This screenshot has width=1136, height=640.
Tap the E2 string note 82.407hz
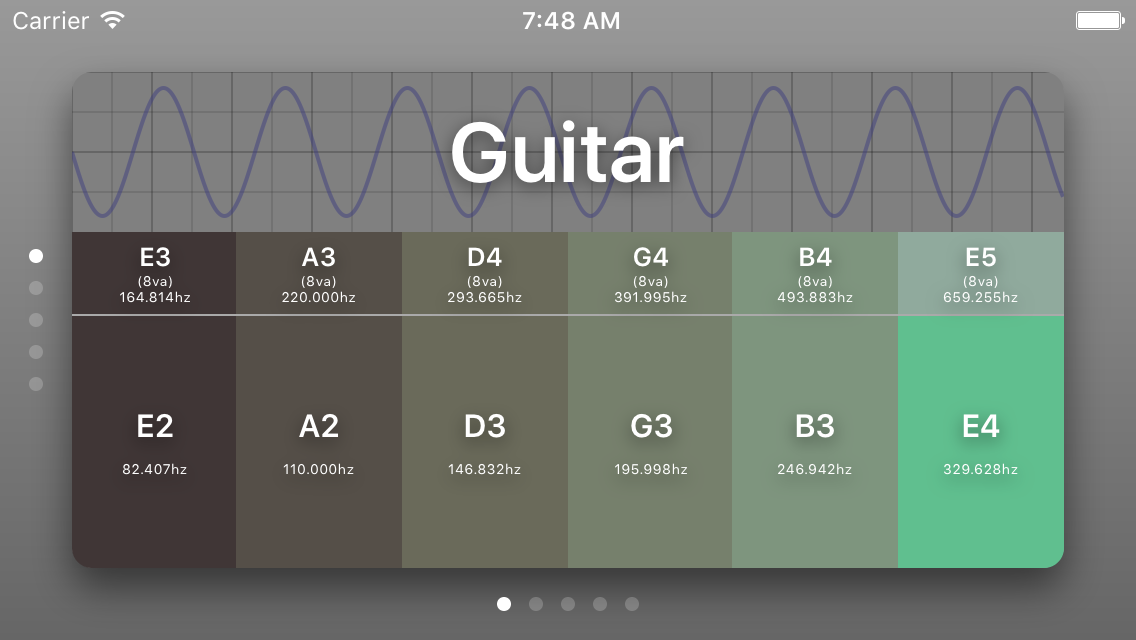[x=154, y=441]
